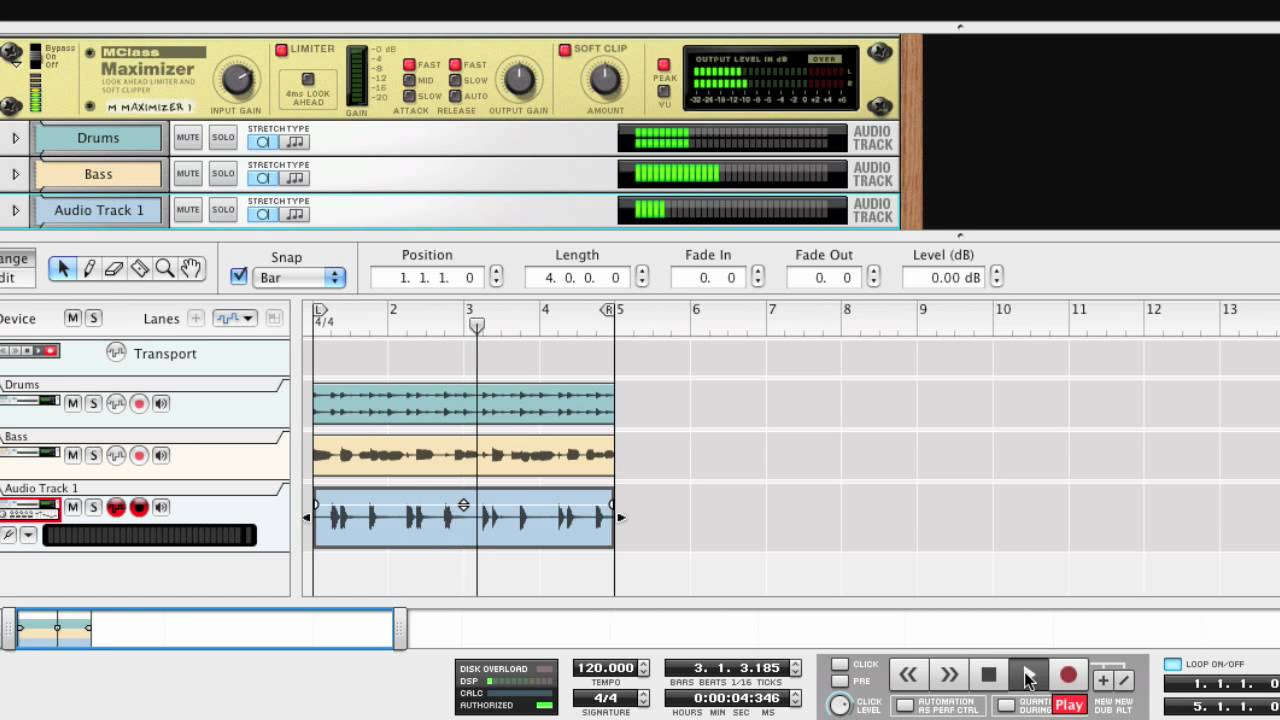Toggle automation record on Audio Track 1
This screenshot has height=720, width=1280.
coord(116,508)
